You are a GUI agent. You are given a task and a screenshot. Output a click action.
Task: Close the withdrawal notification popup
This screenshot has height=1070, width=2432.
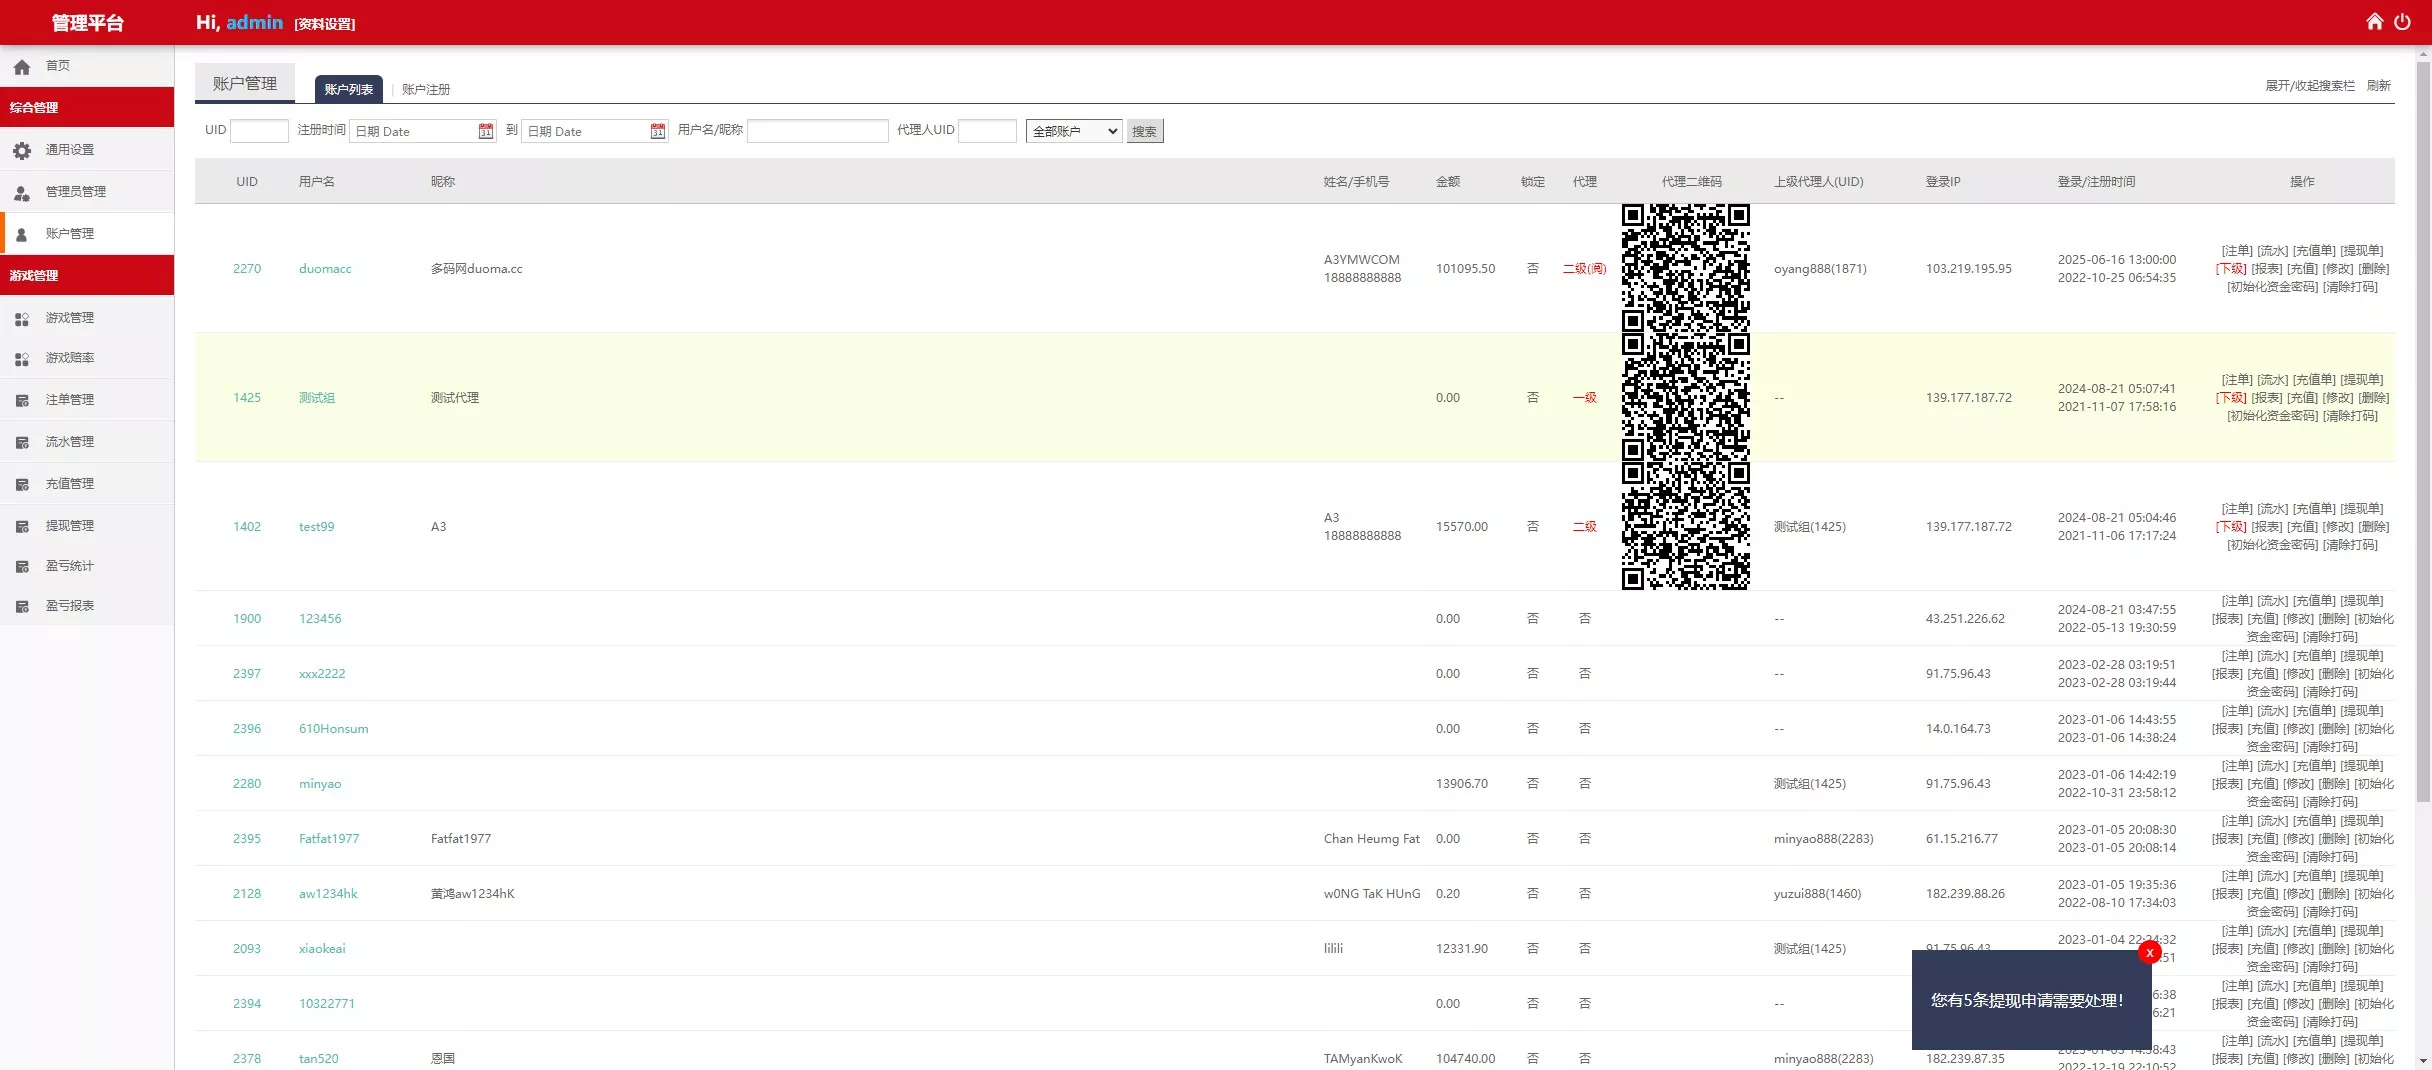point(2149,953)
